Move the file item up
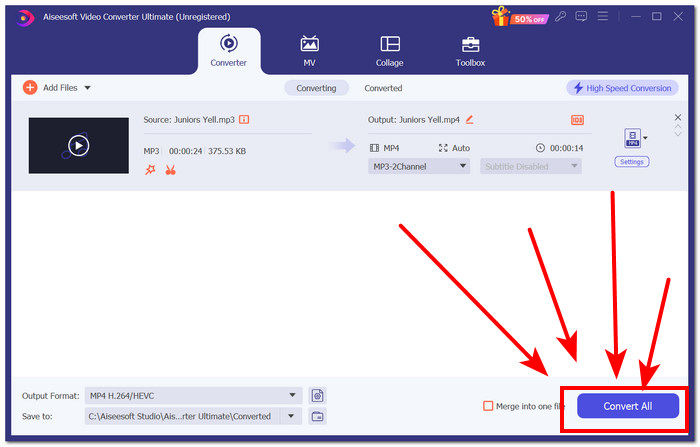 [x=678, y=127]
